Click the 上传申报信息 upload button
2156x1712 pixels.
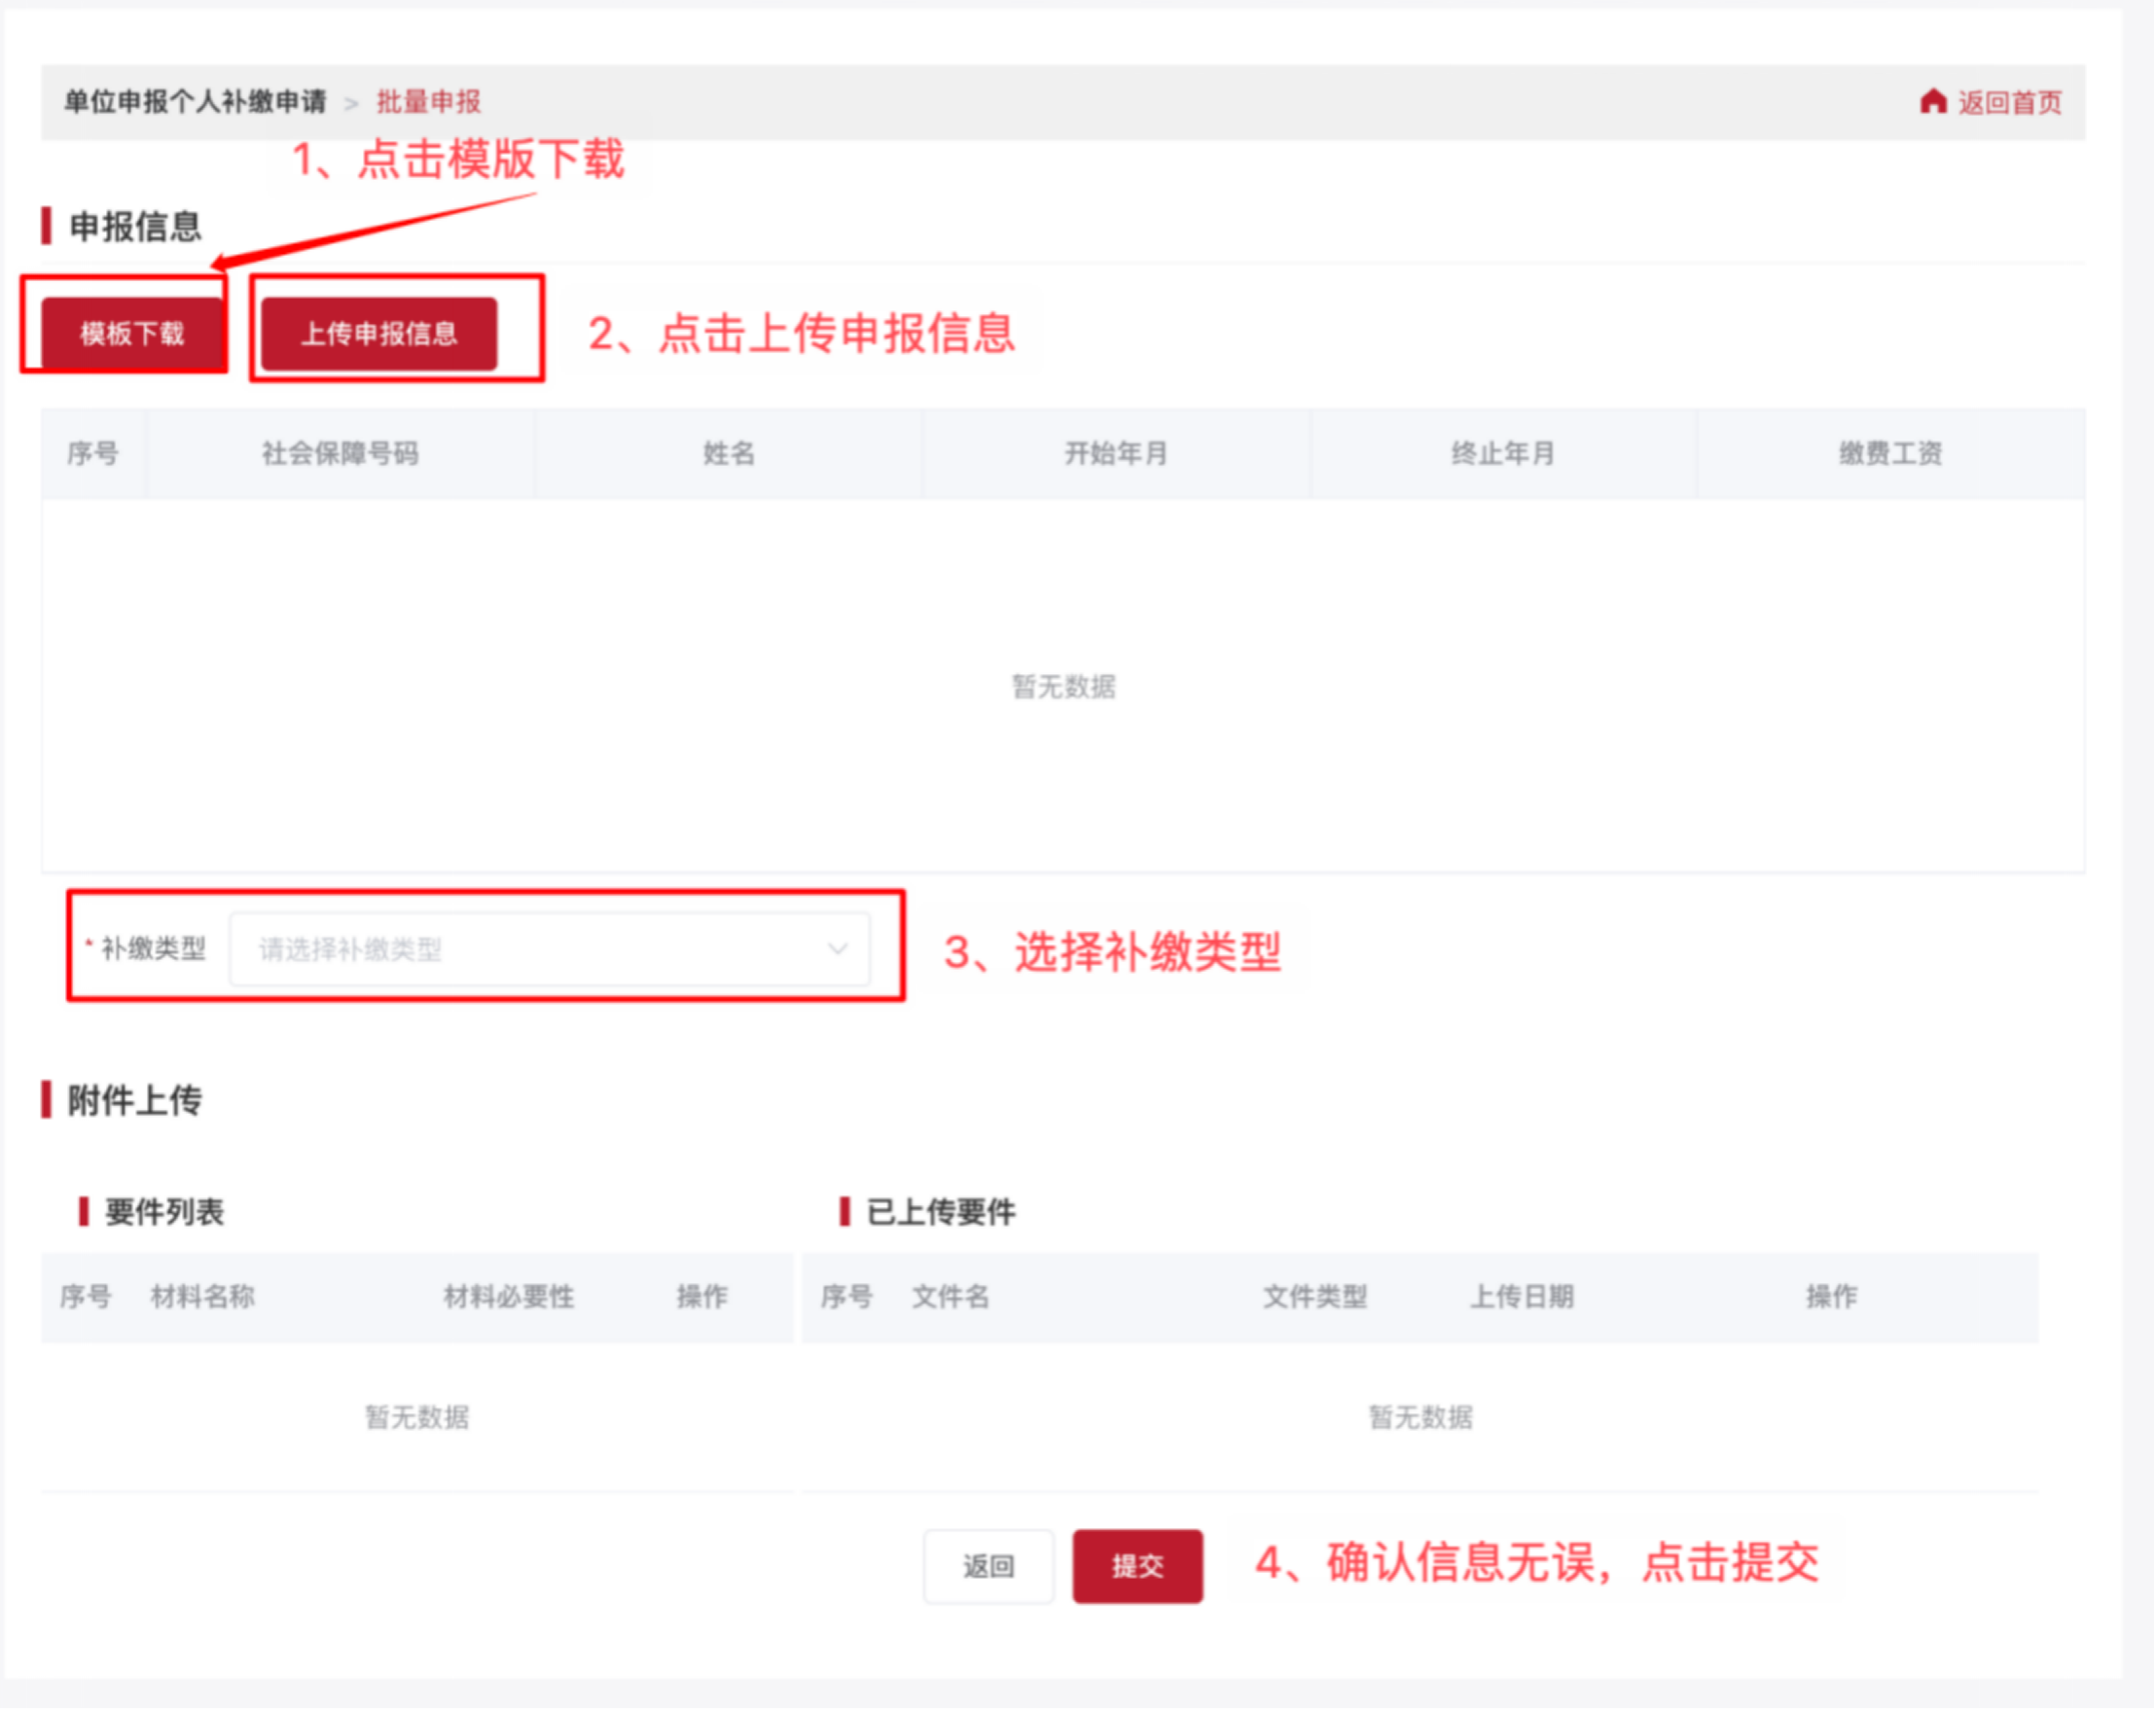pos(380,336)
